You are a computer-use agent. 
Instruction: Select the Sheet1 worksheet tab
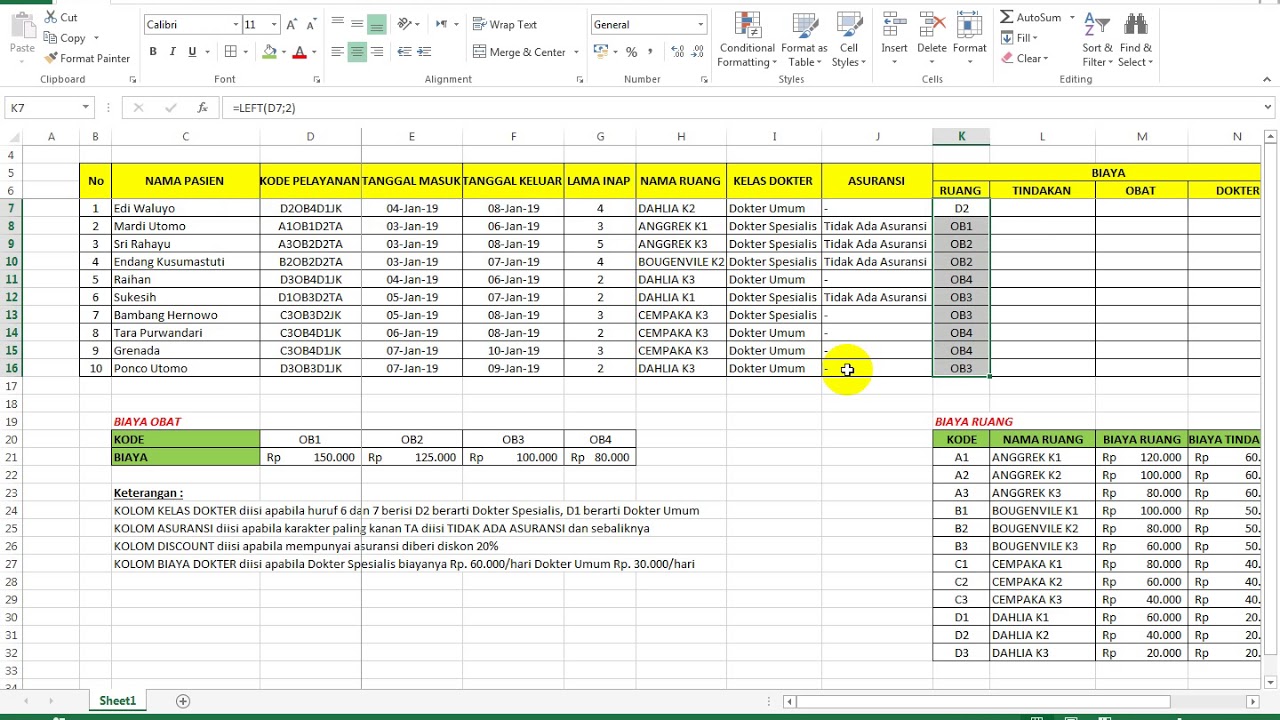tap(117, 701)
